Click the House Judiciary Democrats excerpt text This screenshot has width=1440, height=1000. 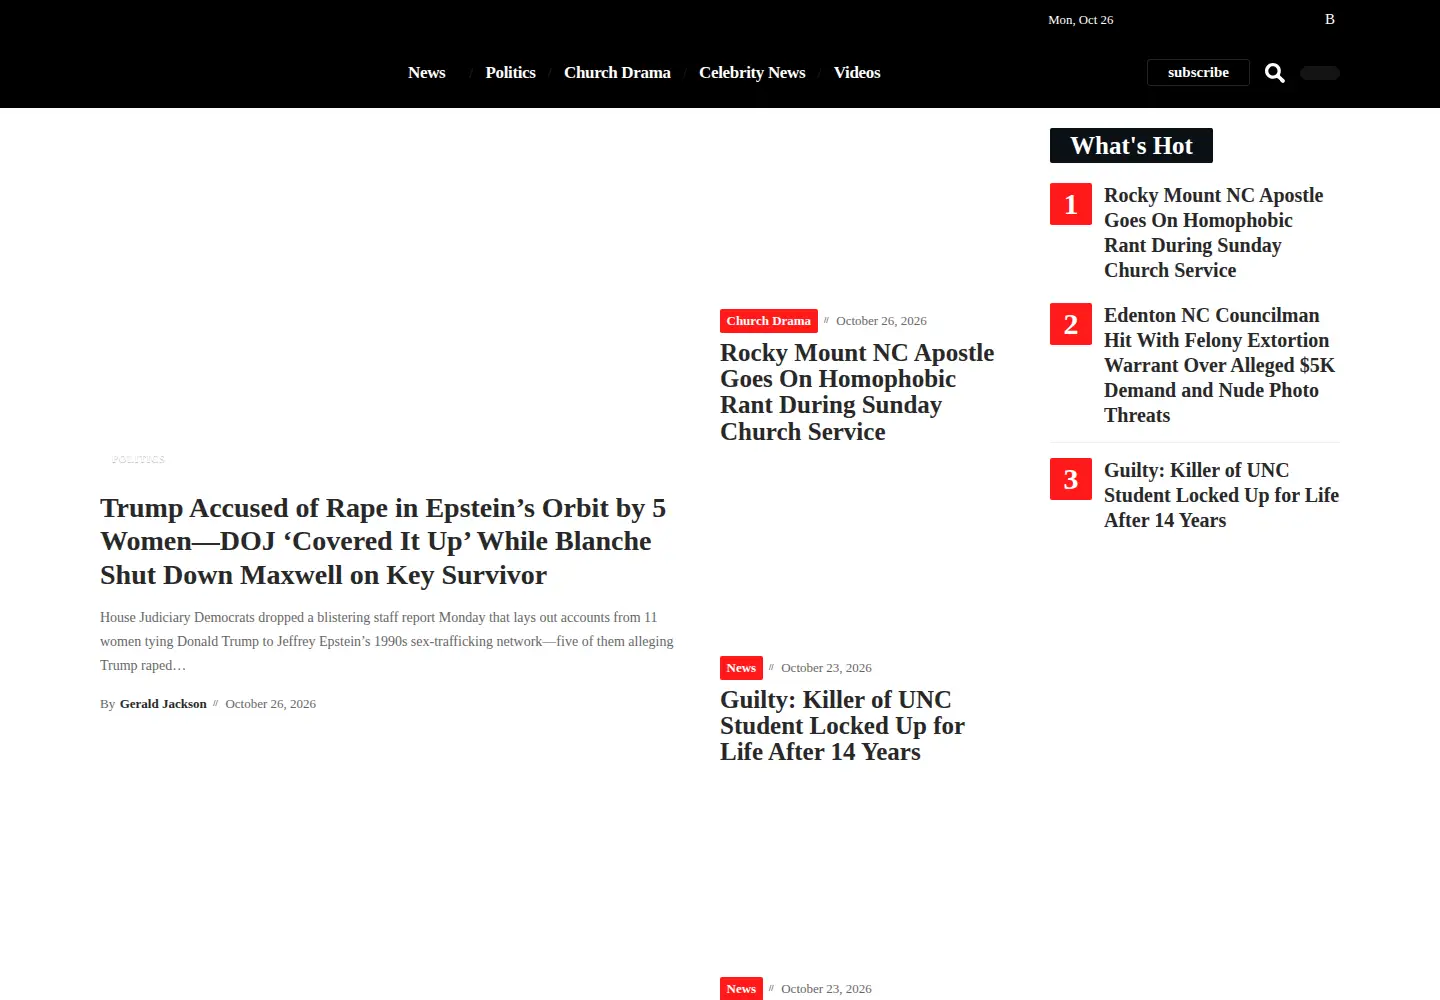(387, 641)
